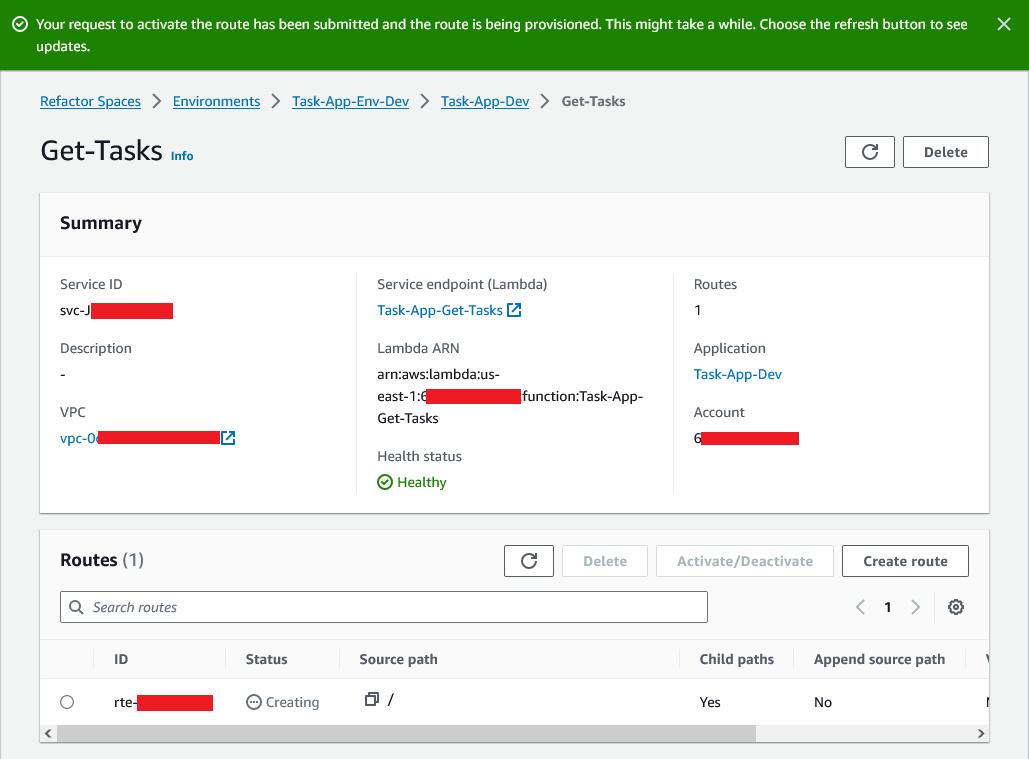Screen dimensions: 1029x759
Task: Click the success checkmark icon in the banner
Action: pos(20,24)
